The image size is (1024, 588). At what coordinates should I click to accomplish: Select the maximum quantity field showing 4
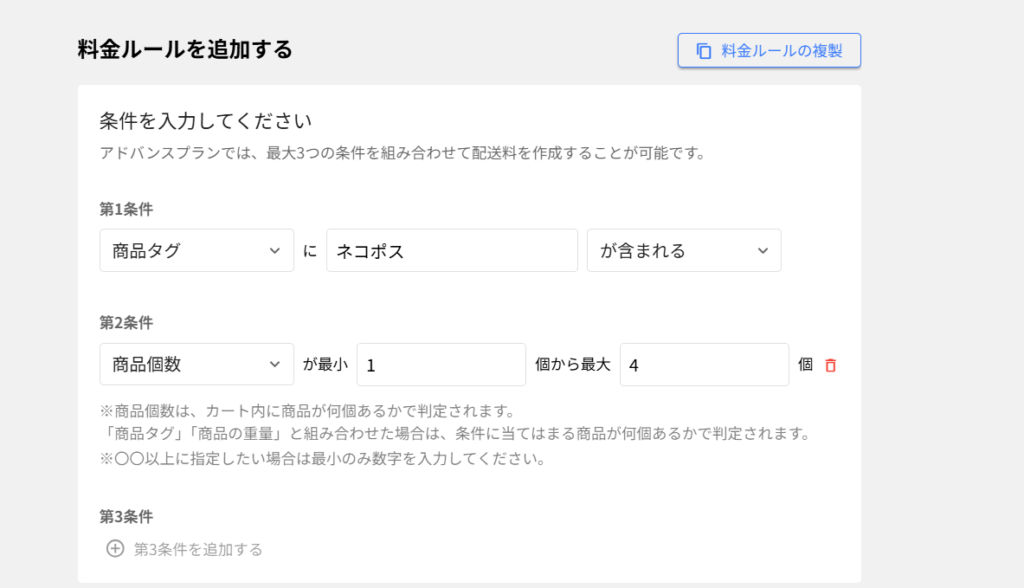[704, 365]
